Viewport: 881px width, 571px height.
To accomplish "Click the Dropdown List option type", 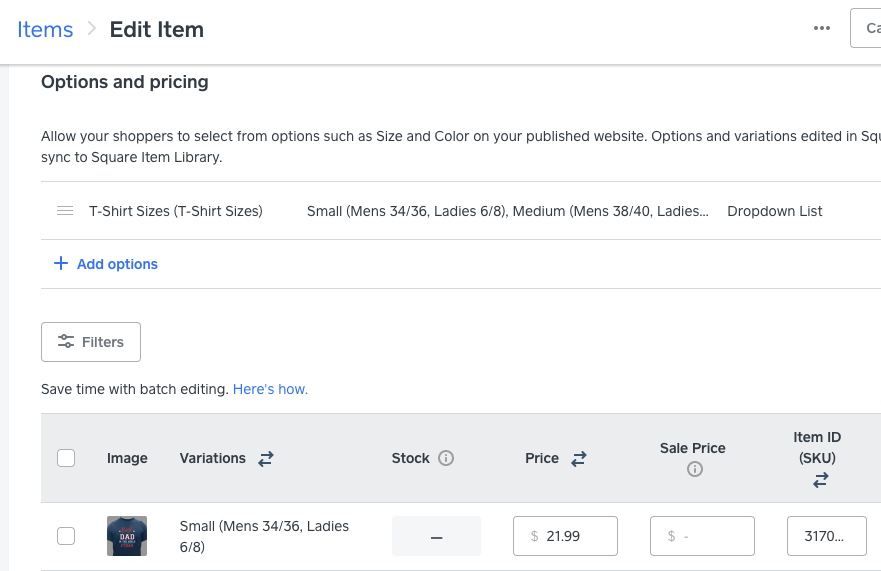I will (x=775, y=211).
